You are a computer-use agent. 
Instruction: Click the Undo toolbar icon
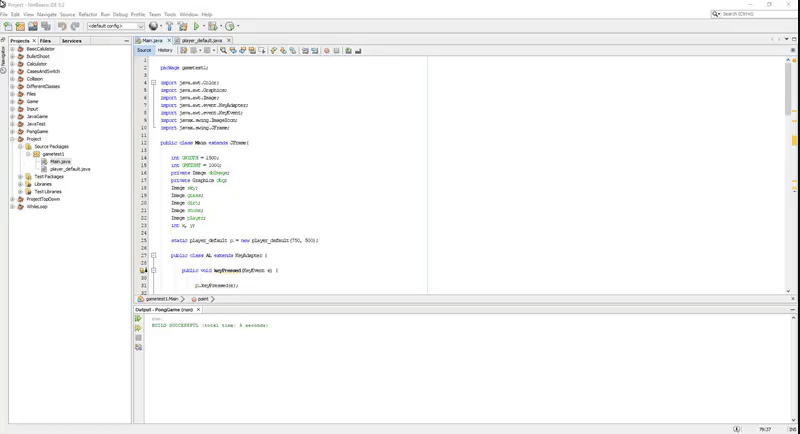(62, 26)
